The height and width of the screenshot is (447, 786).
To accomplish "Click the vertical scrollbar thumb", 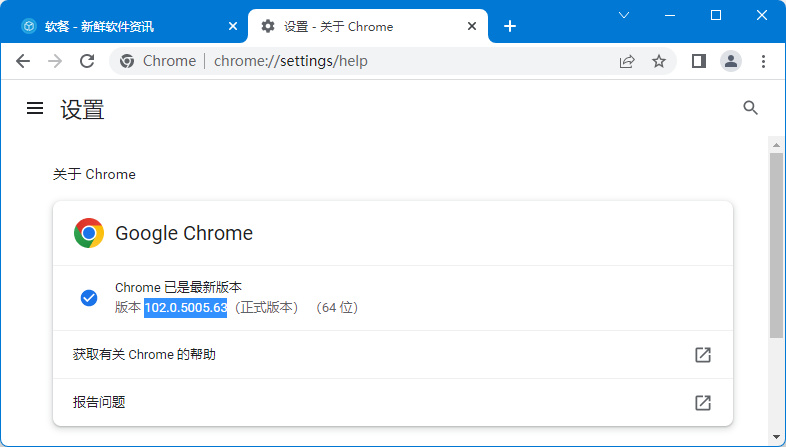I will coord(776,245).
